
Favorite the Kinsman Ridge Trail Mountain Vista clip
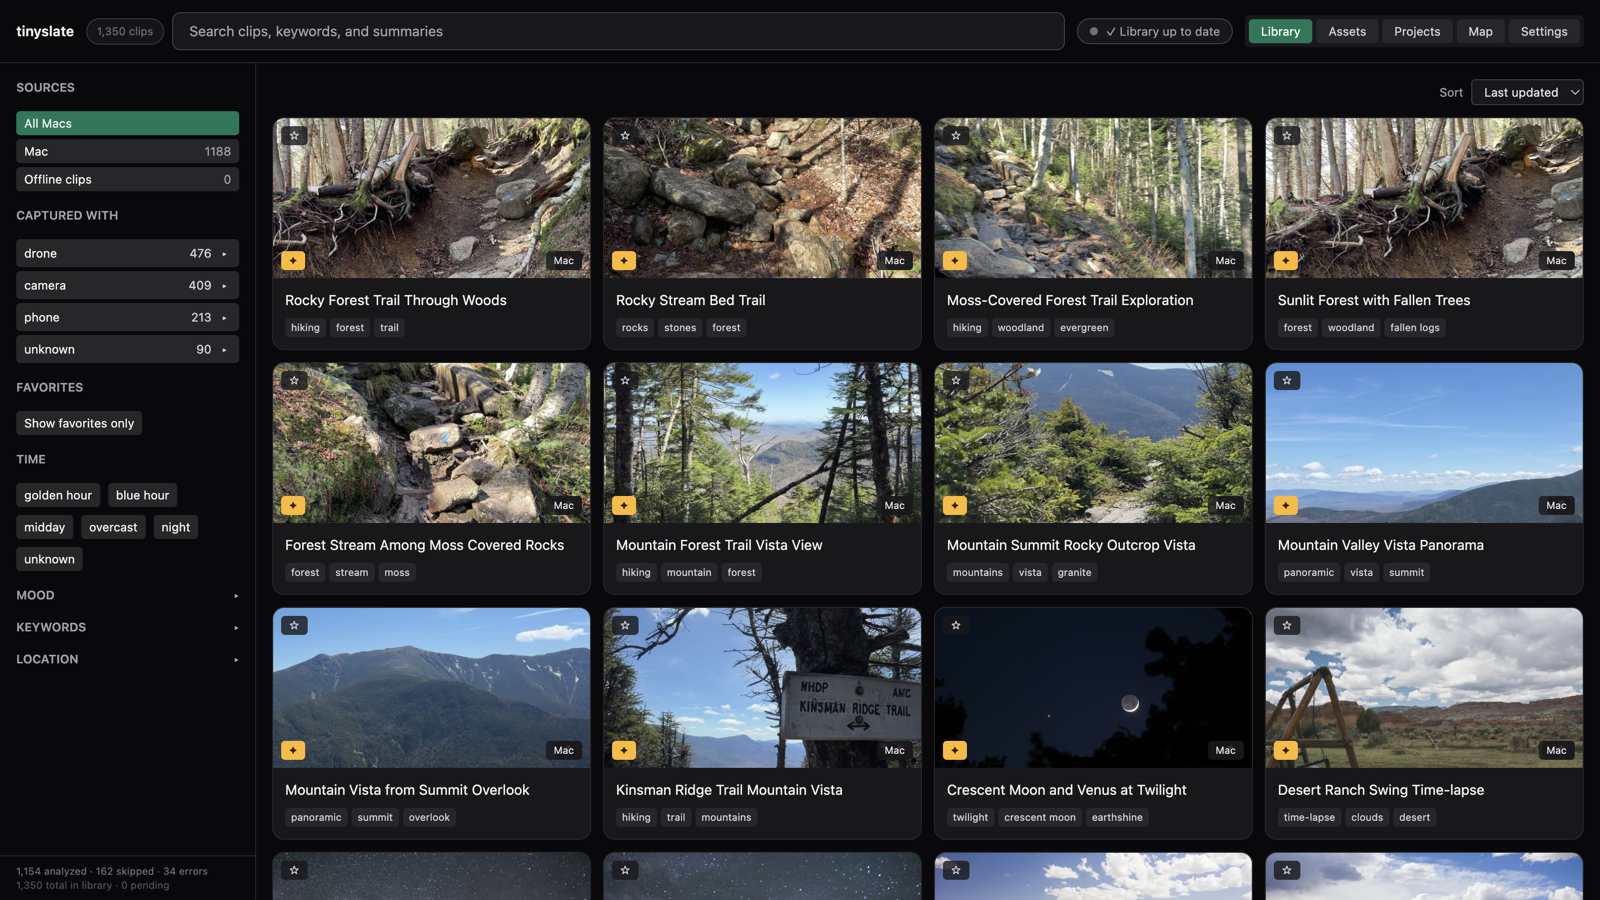(625, 626)
